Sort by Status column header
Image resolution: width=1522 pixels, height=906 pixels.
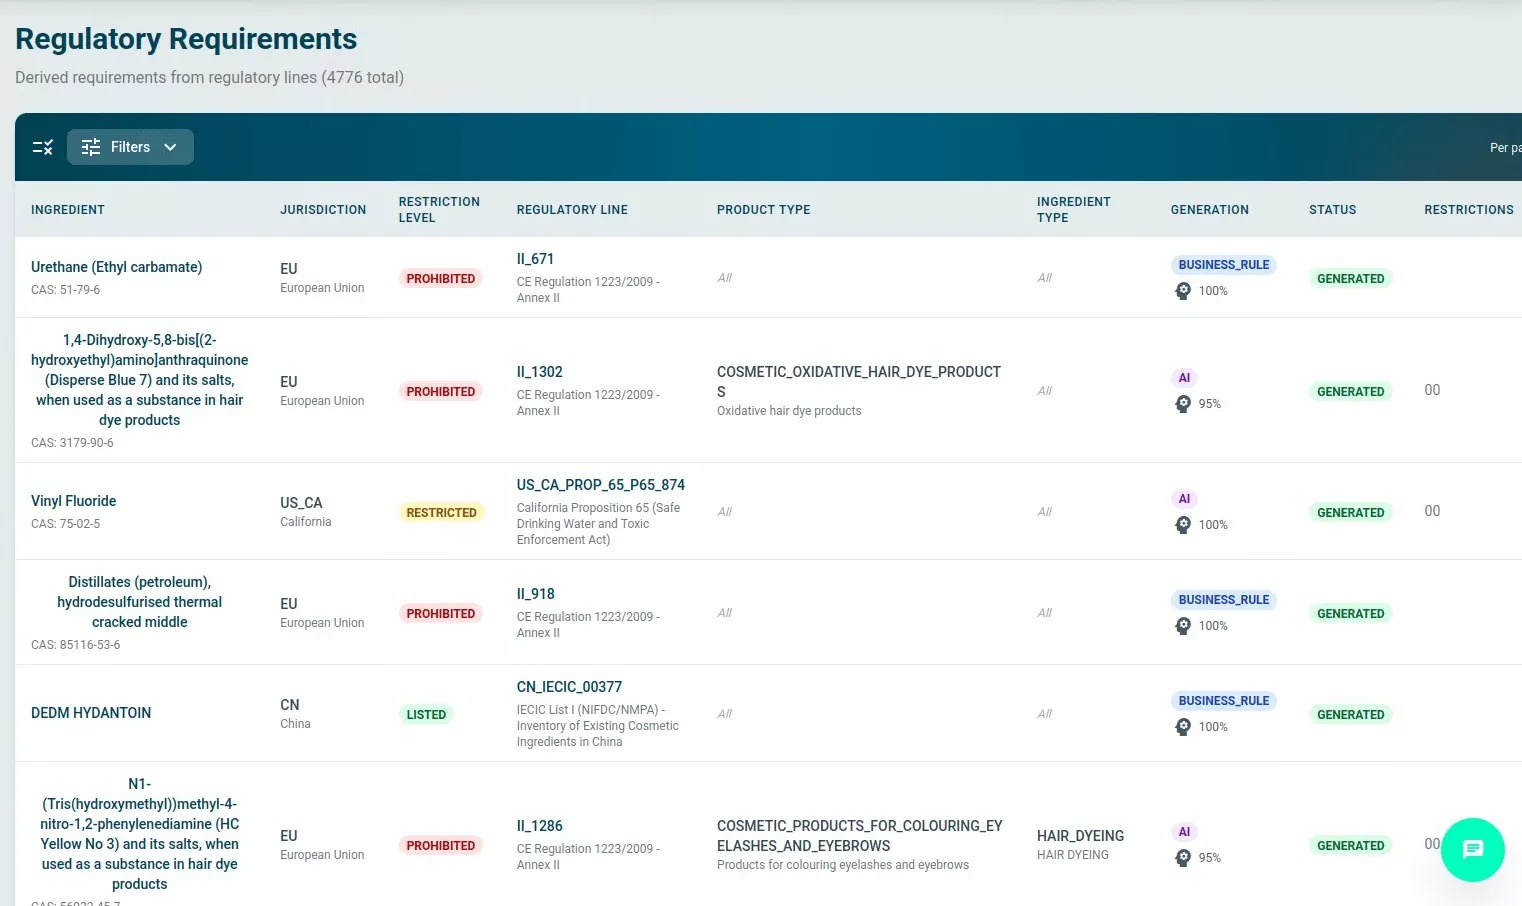coord(1333,210)
